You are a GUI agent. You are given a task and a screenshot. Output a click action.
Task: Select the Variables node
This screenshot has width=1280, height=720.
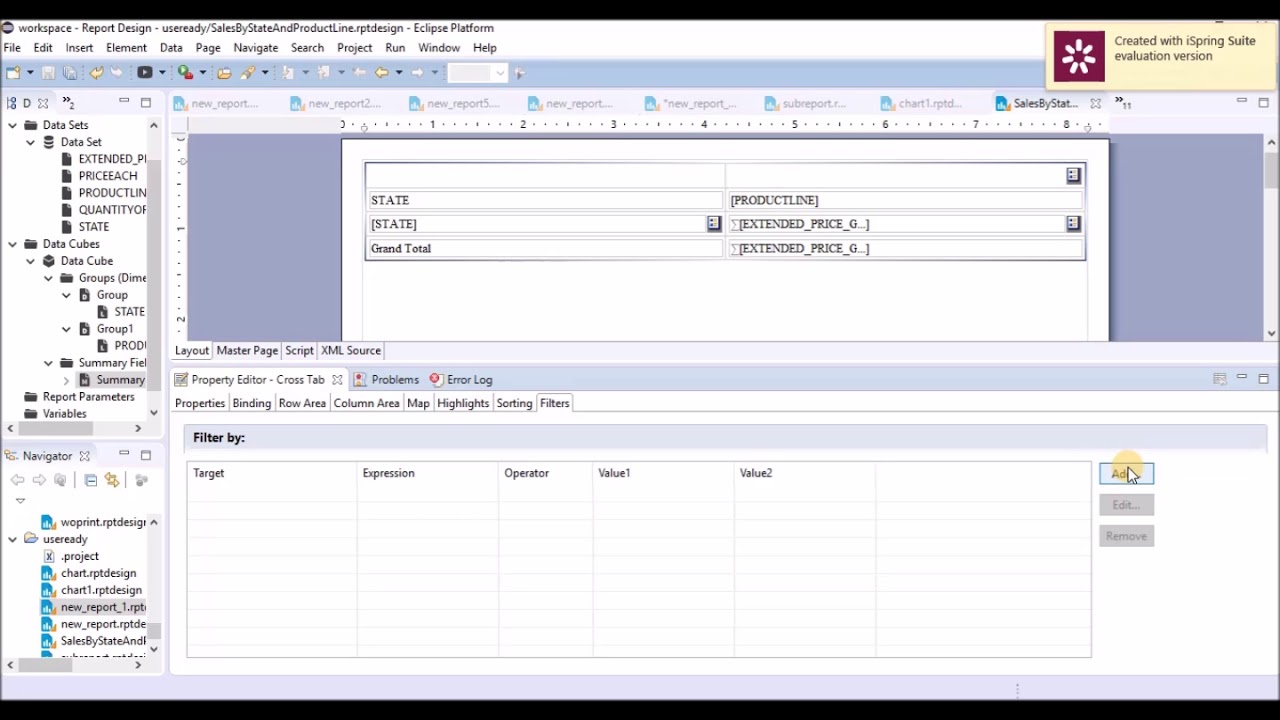64,414
